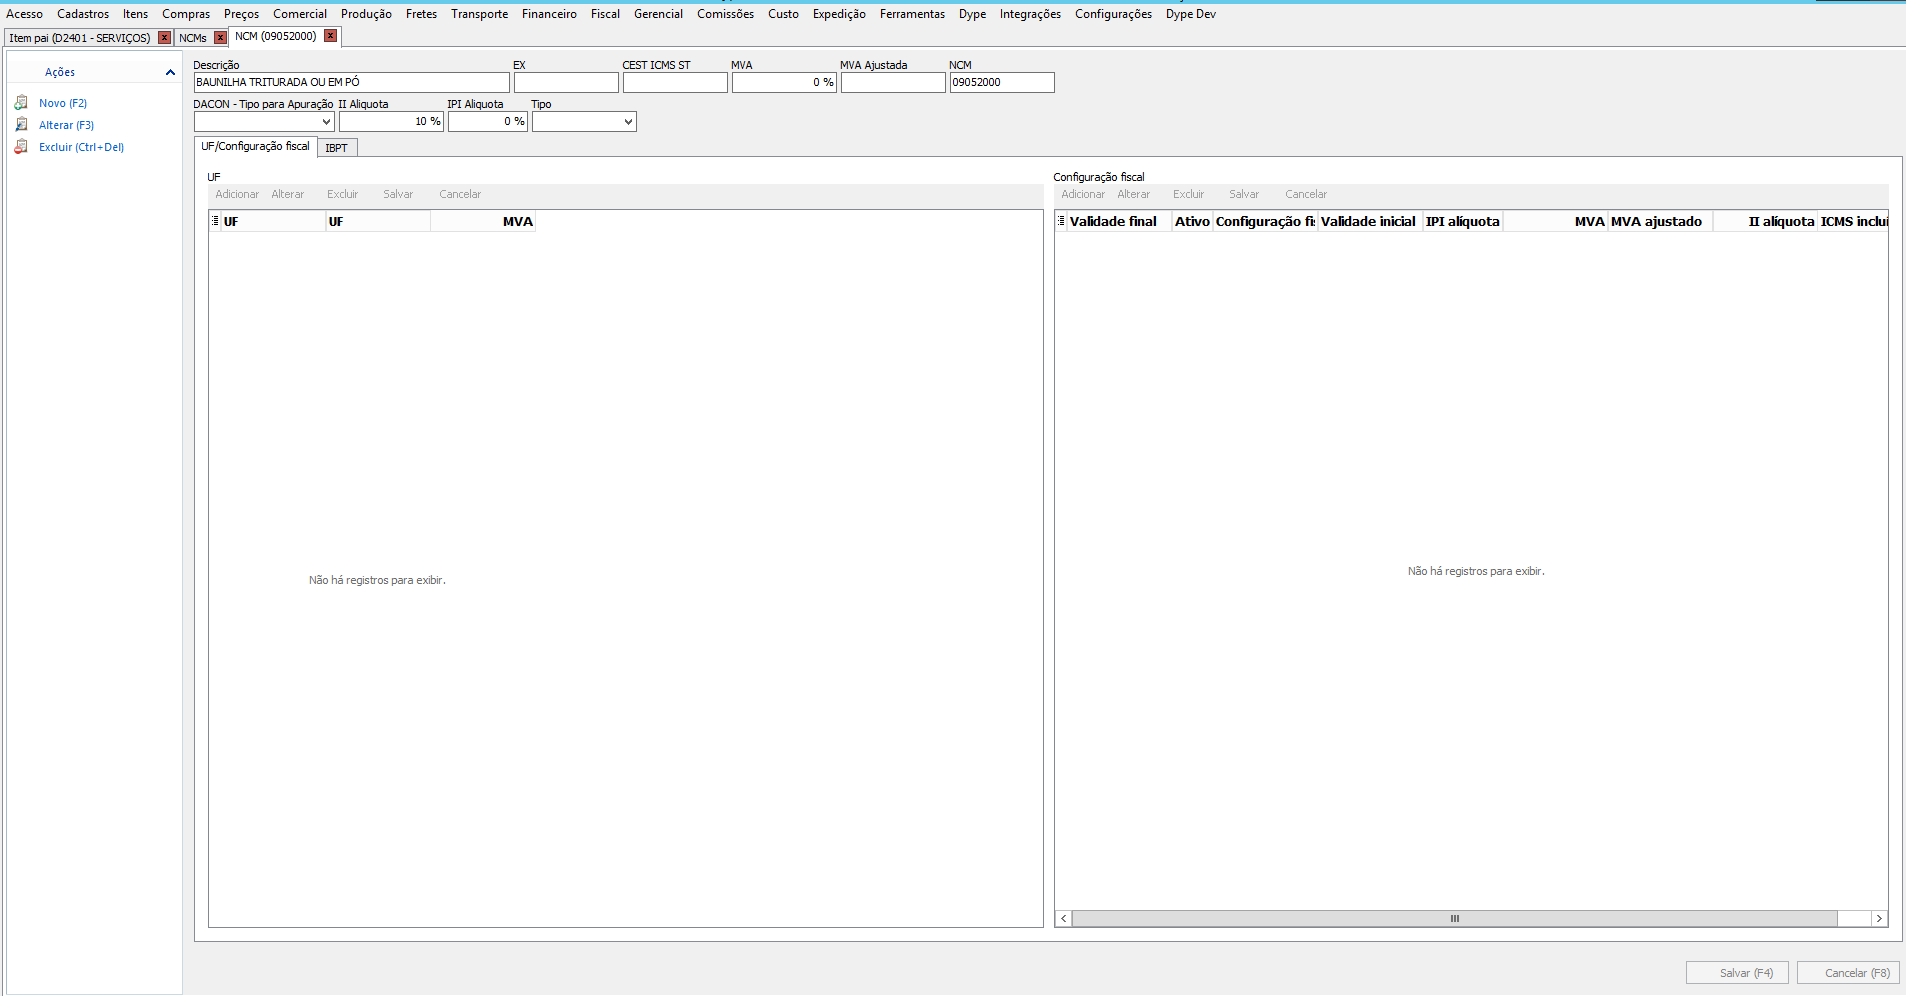Viewport: 1906px width, 996px height.
Task: Click the IPI Alíquota field
Action: tap(487, 122)
